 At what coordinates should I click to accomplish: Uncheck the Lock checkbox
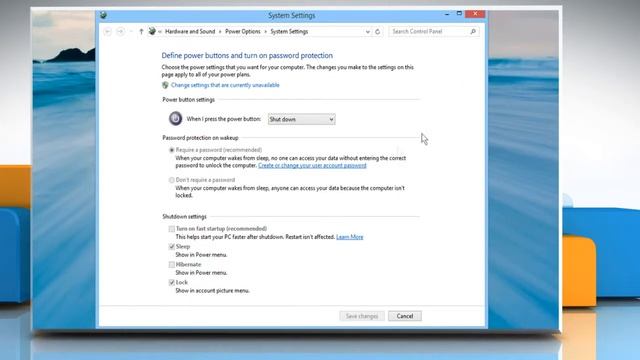[172, 282]
